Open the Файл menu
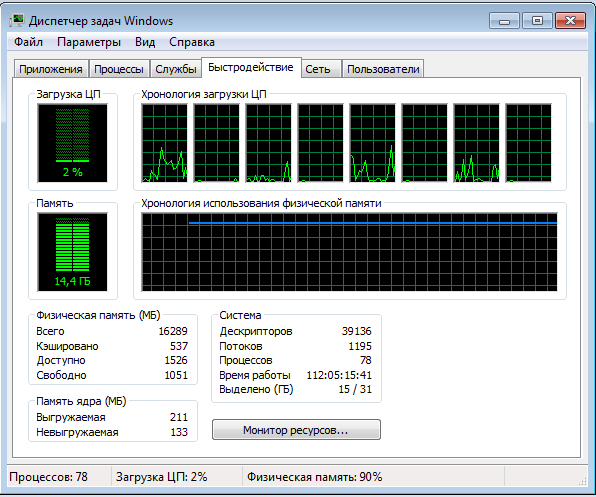 point(29,42)
